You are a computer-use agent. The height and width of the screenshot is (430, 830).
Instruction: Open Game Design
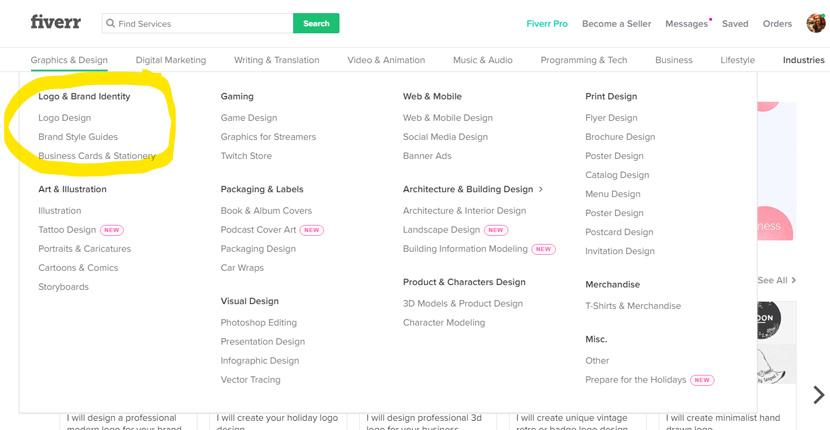click(249, 118)
